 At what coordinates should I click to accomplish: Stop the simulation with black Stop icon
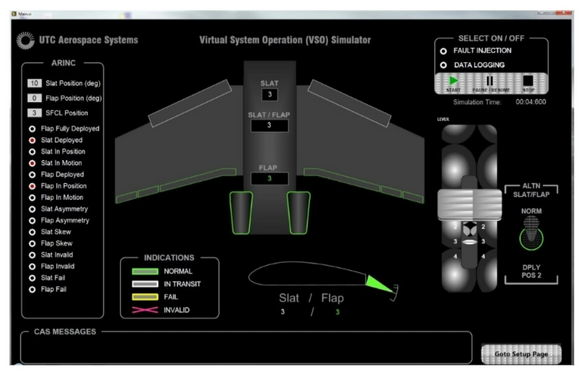[528, 80]
